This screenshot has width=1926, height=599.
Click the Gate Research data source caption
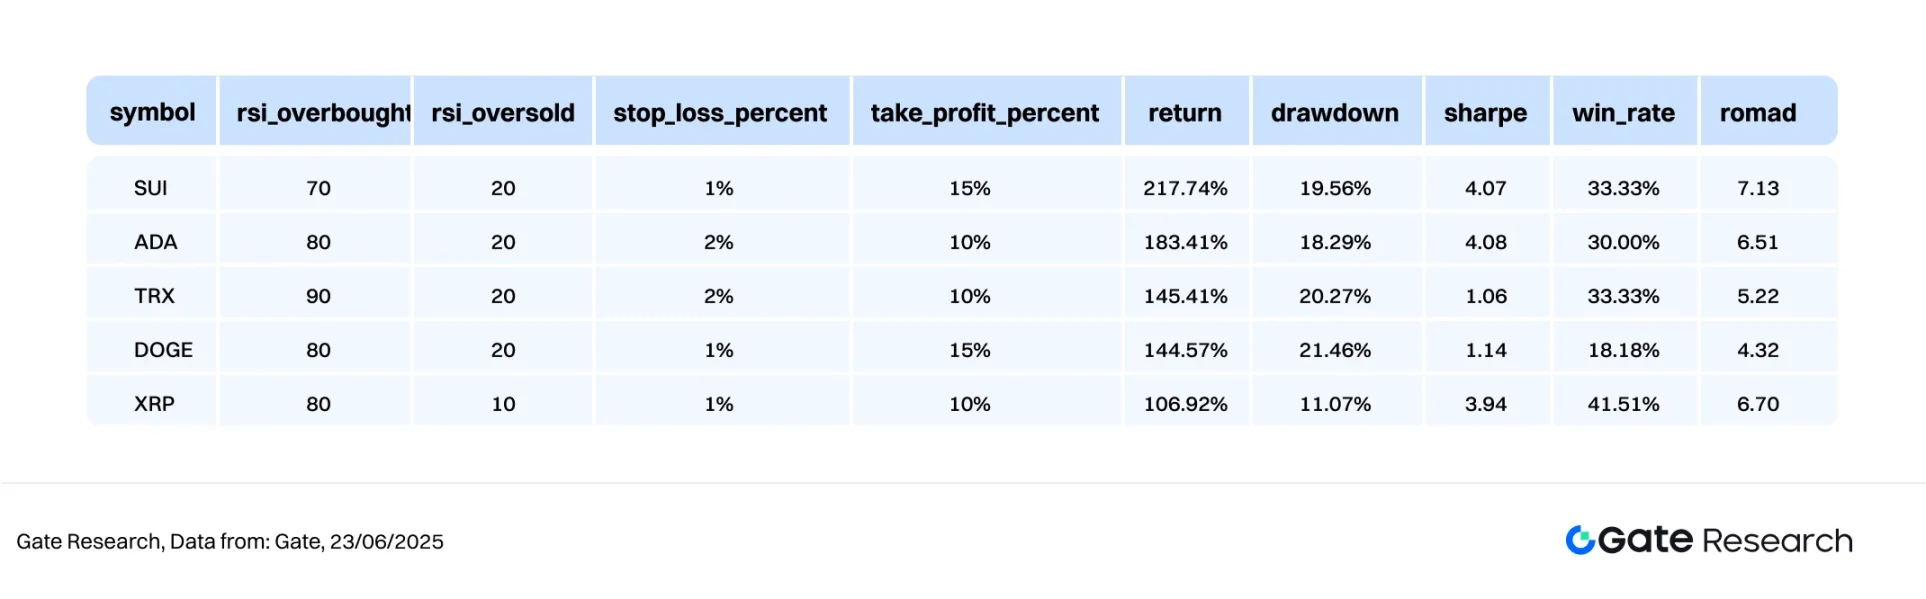point(230,541)
